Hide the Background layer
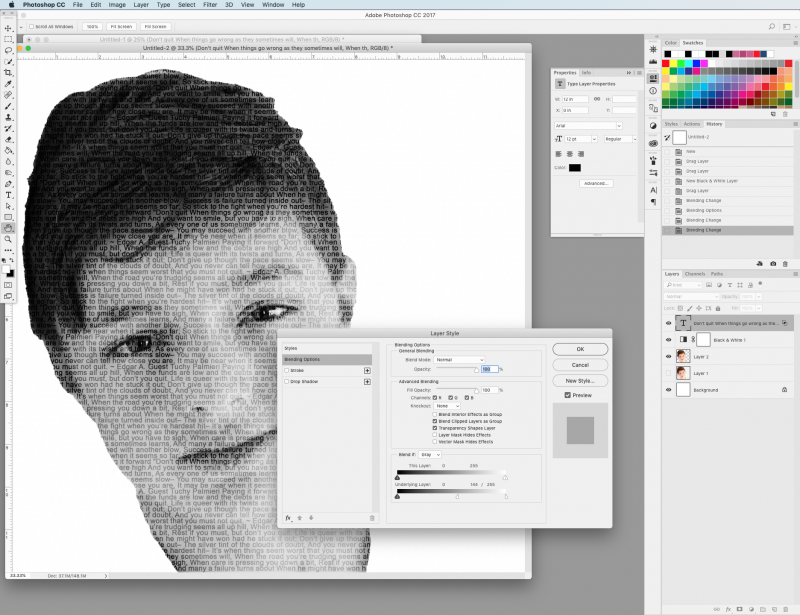The image size is (800, 615). pyautogui.click(x=668, y=390)
